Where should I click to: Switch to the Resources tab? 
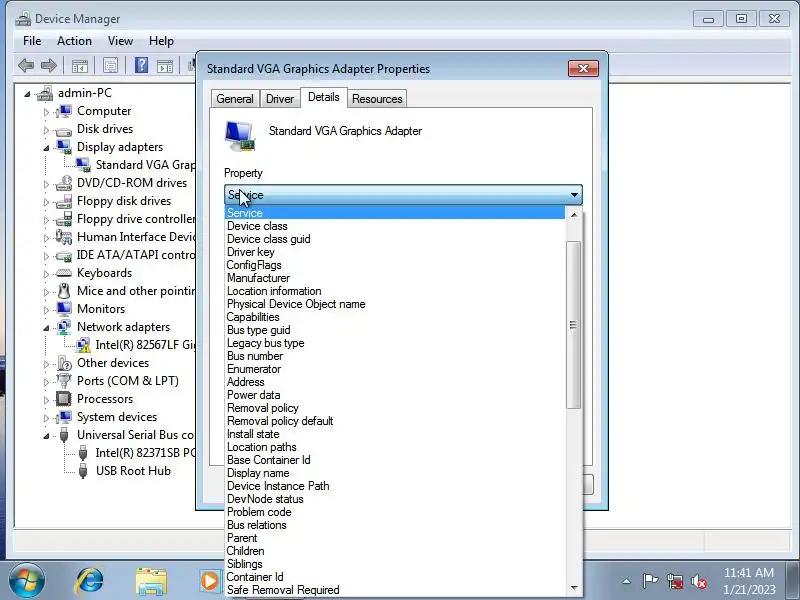(x=377, y=98)
